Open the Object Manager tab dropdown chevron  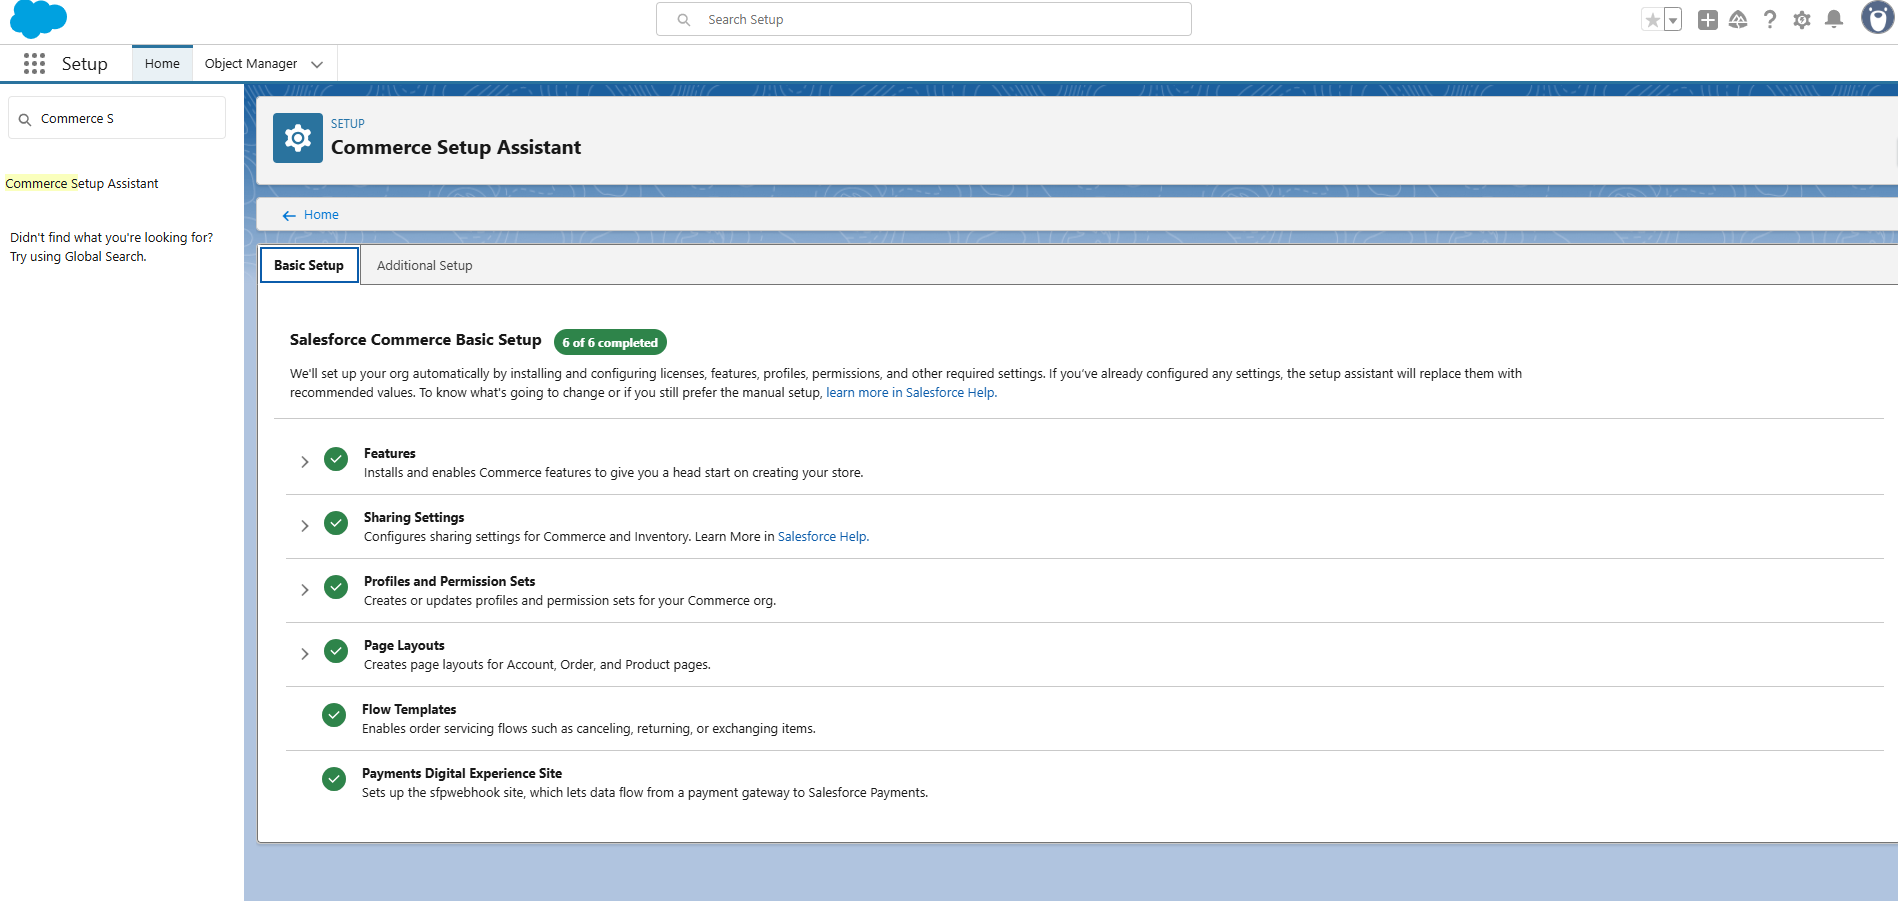click(317, 64)
